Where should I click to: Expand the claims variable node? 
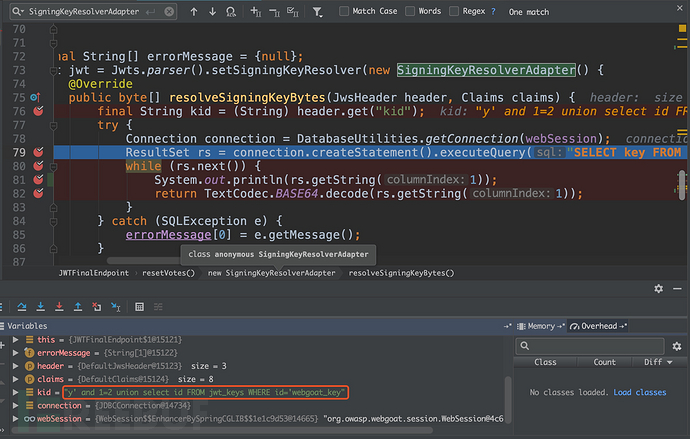(14, 380)
